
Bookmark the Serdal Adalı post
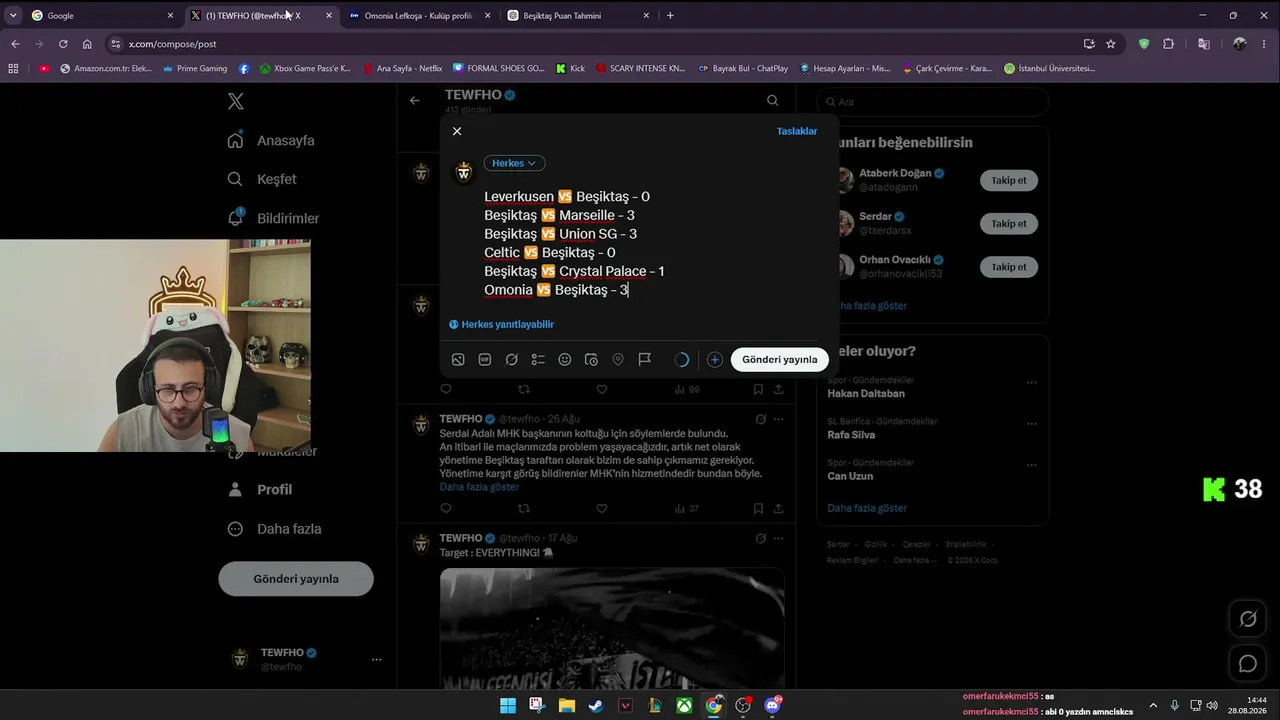[x=758, y=508]
